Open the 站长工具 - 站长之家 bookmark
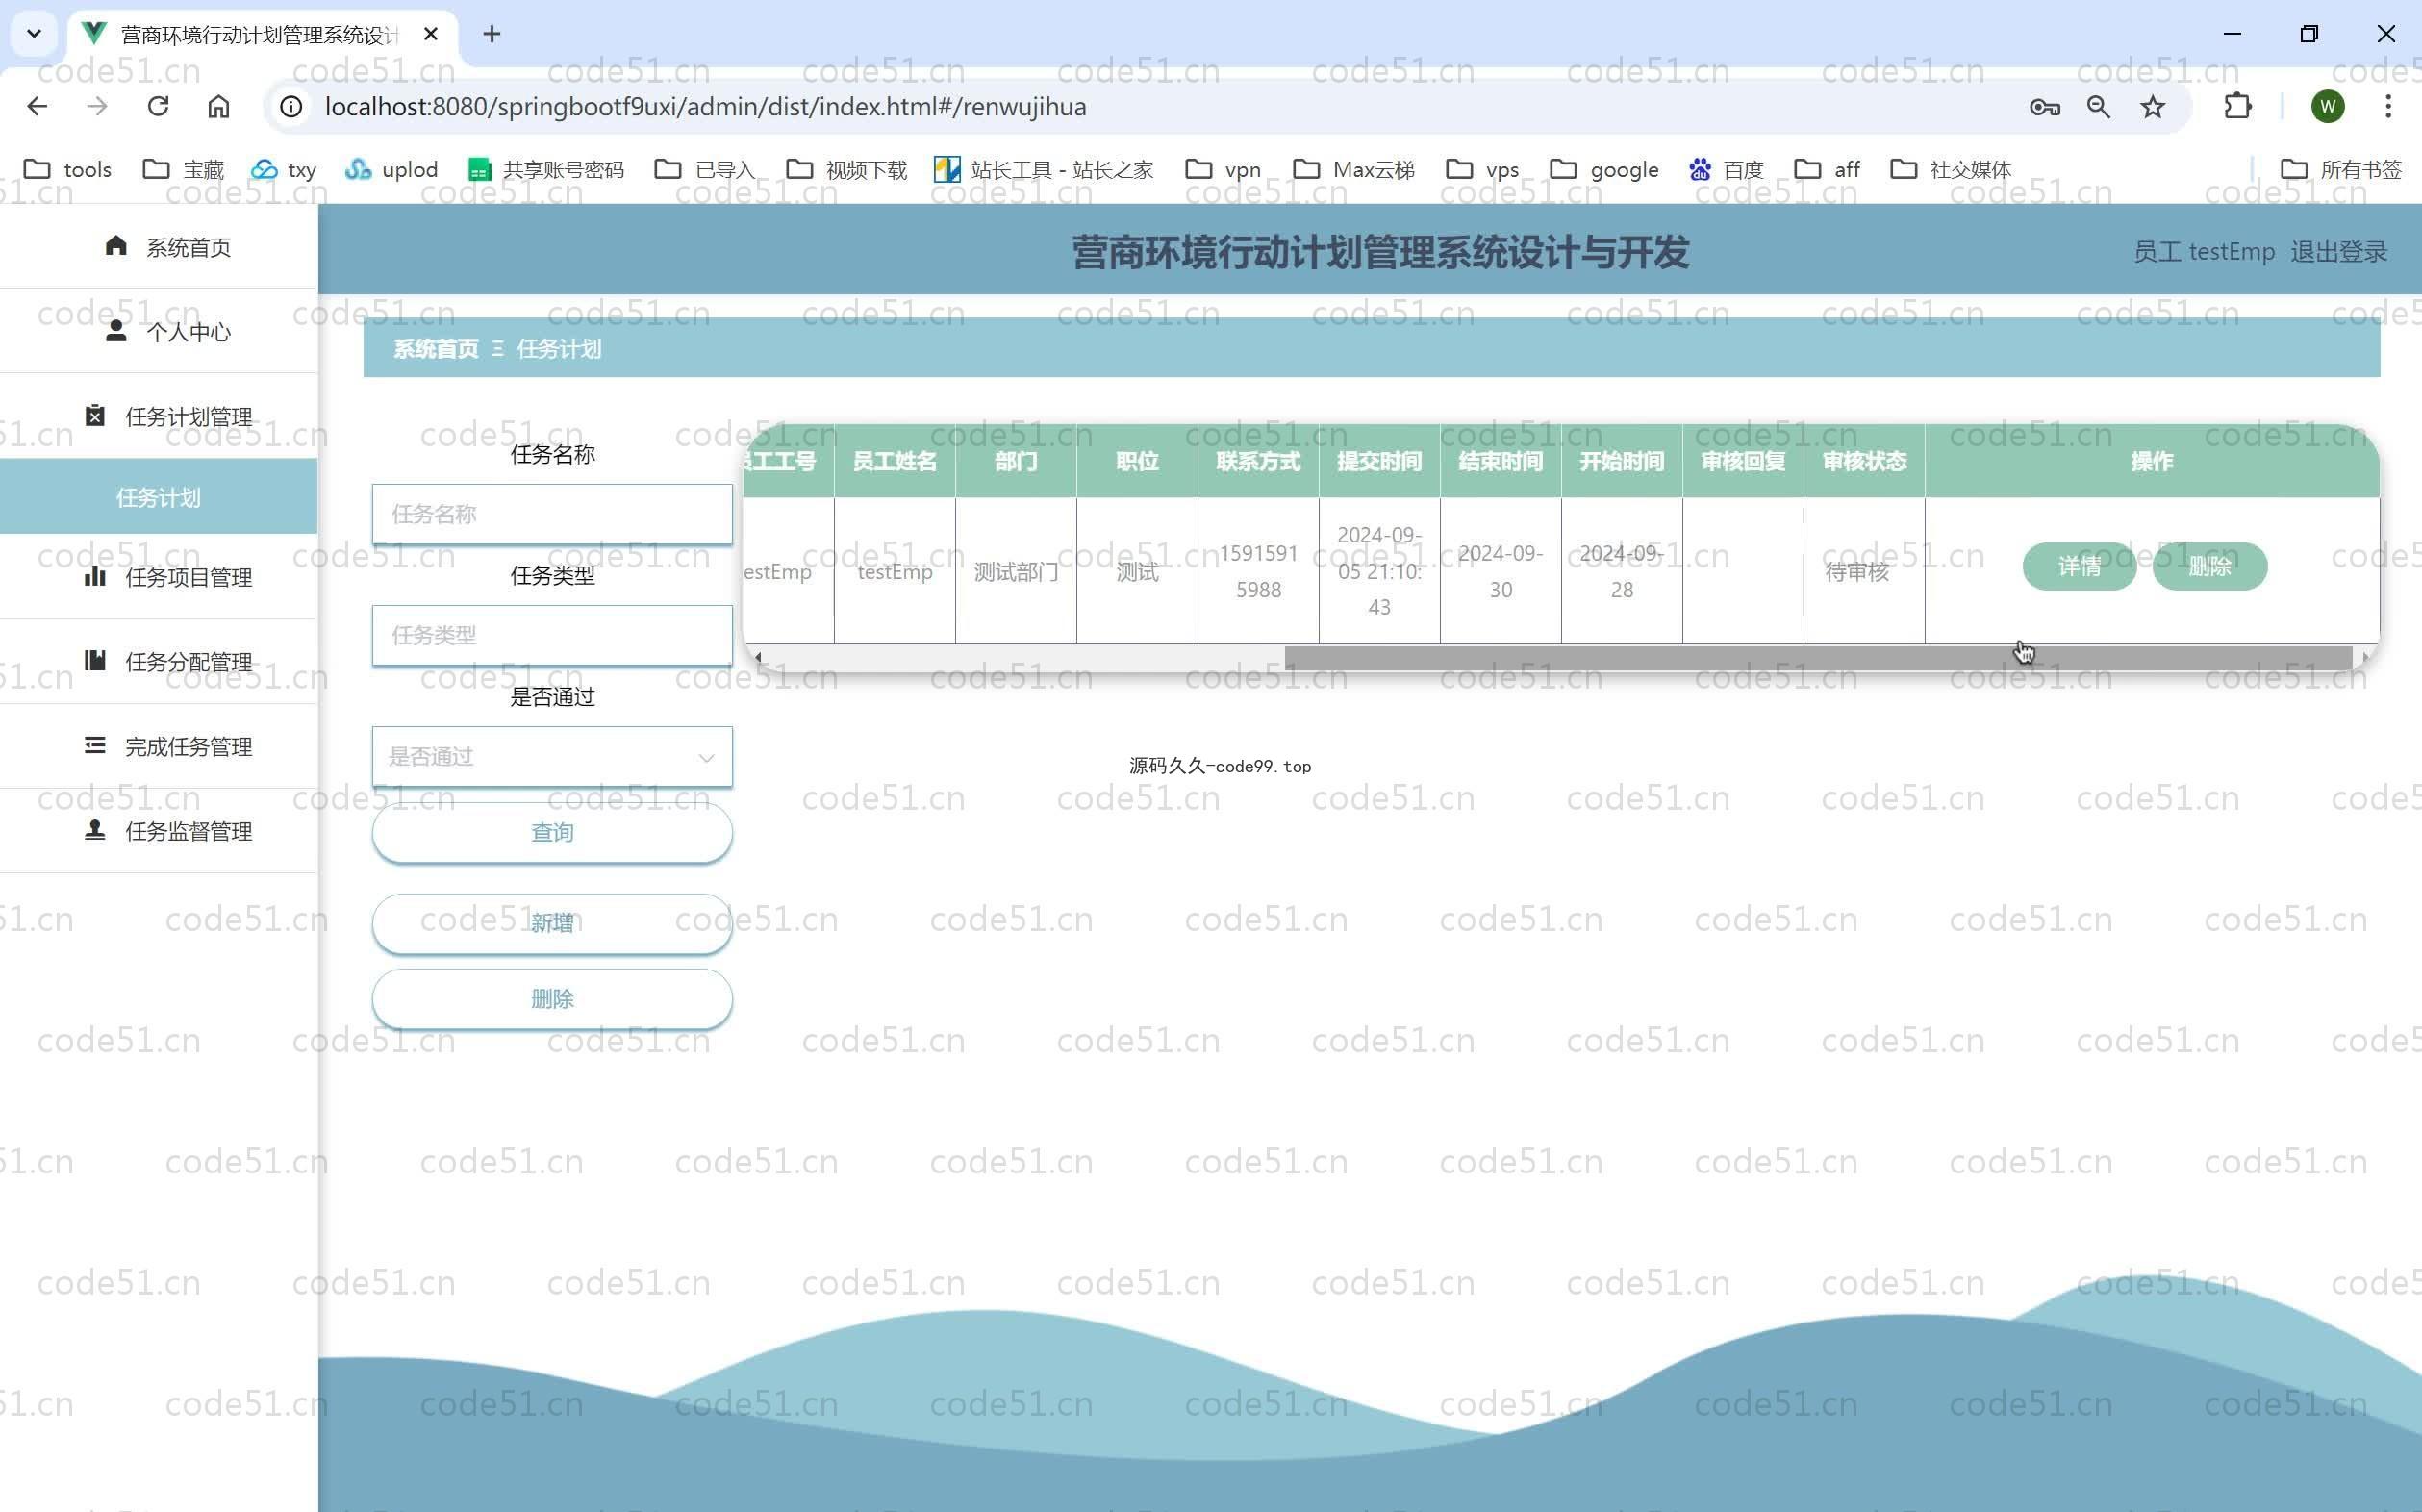2422x1512 pixels. coord(1043,169)
